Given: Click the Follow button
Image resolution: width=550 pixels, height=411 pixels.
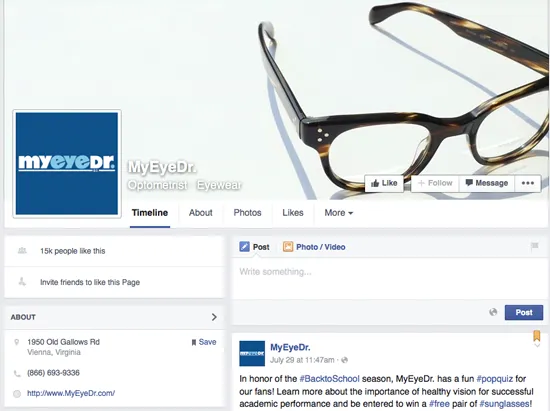Looking at the screenshot, I should (435, 183).
